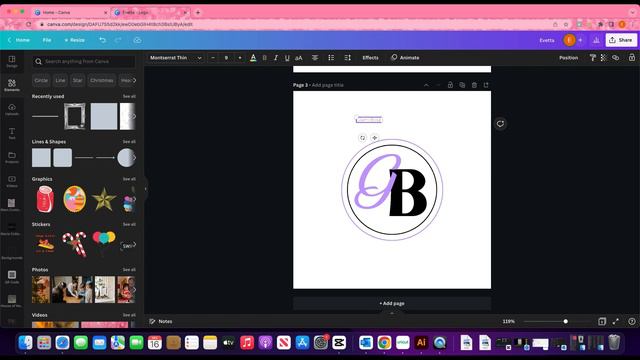
Task: Lock Page 3
Action: click(450, 85)
